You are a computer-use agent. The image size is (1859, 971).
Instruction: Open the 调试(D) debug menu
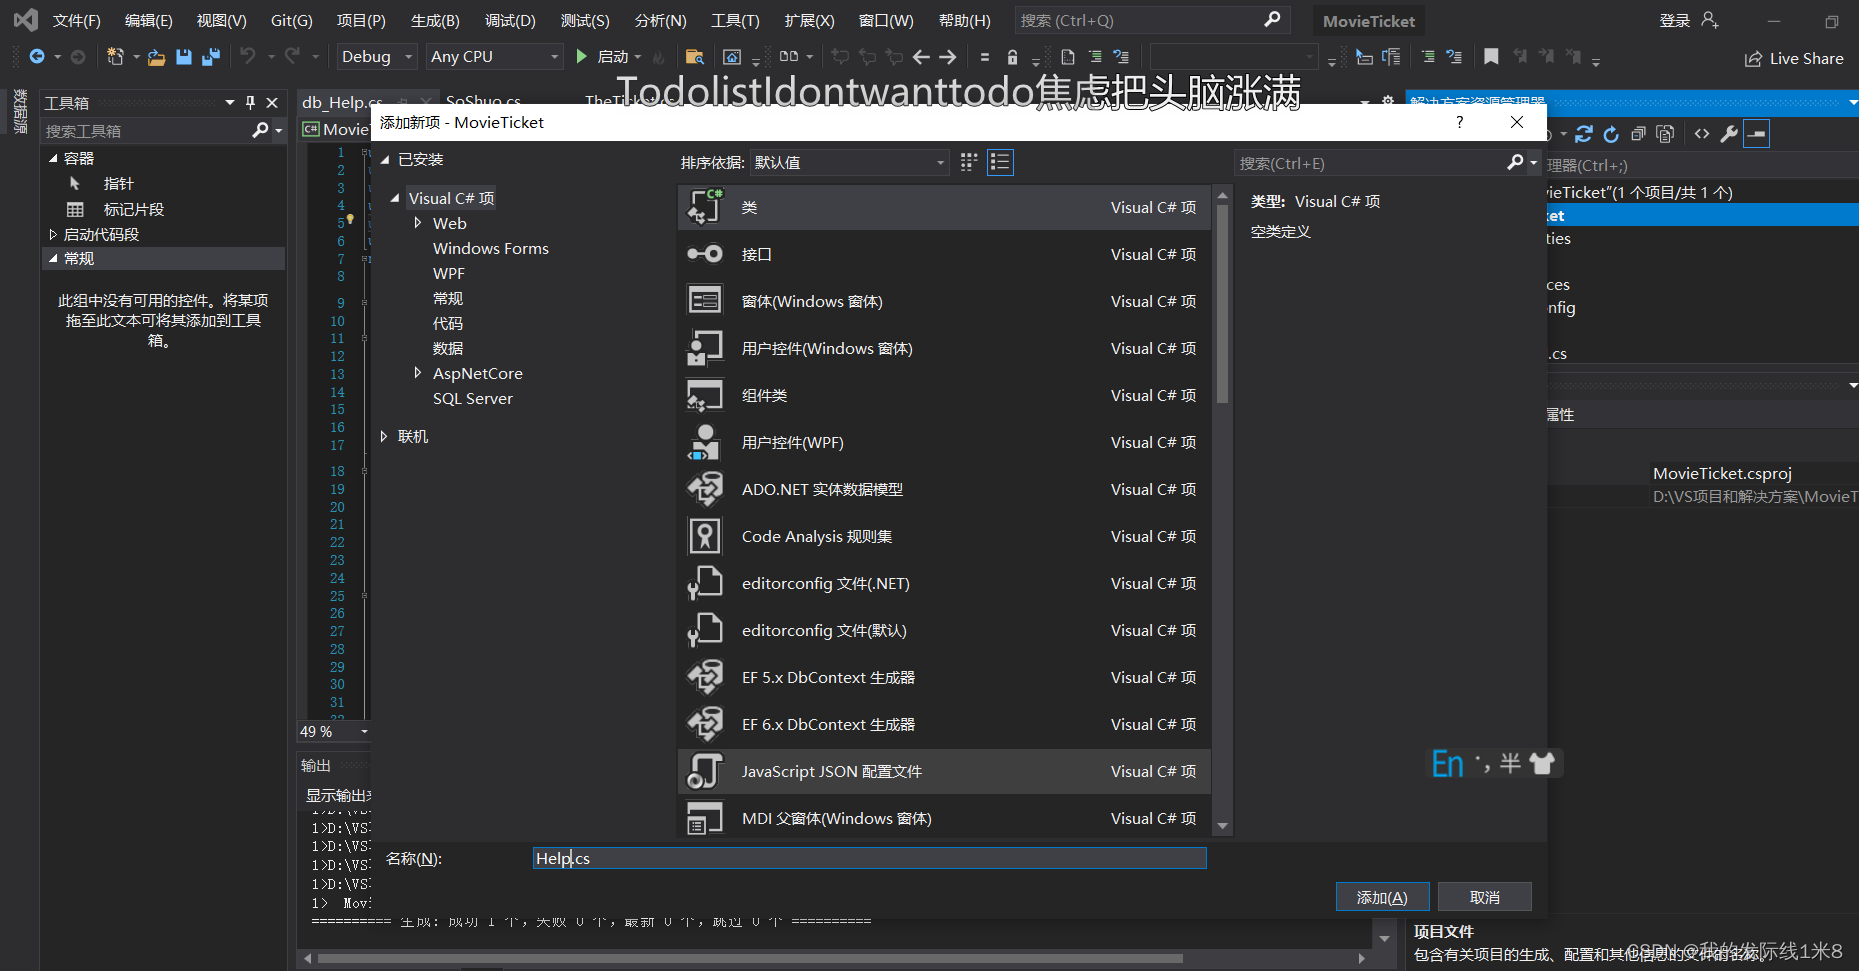point(510,20)
